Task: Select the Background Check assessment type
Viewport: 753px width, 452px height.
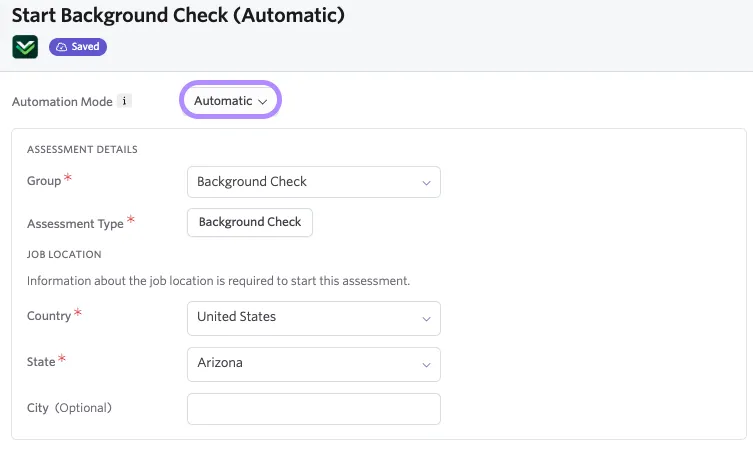Action: tap(250, 222)
